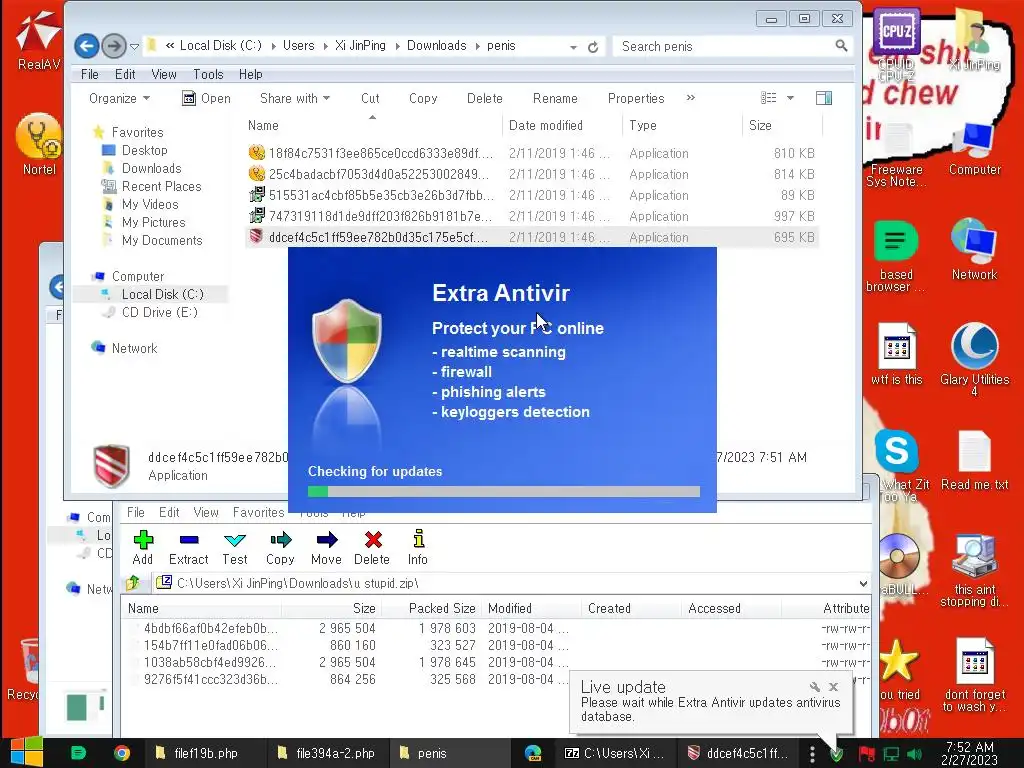Click the Cut toolbar button
Viewport: 1024px width, 768px height.
point(370,98)
